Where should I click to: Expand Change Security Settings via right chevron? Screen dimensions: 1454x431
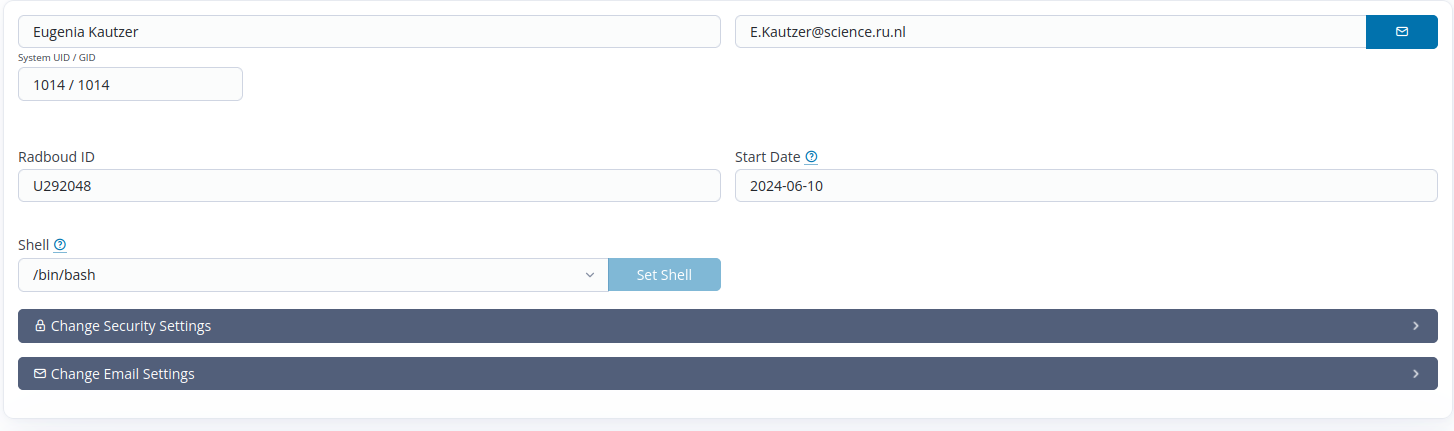tap(1416, 326)
